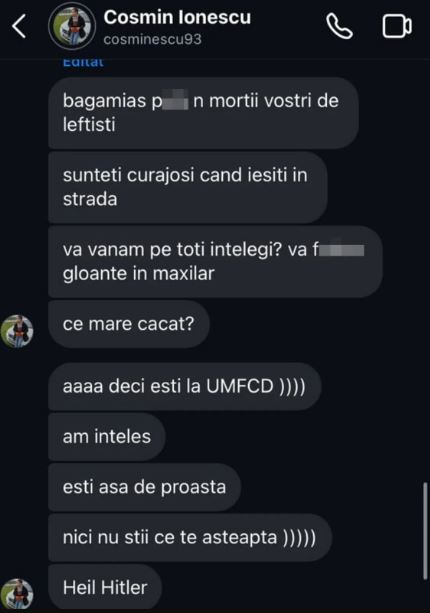
Task: Tap avatar beside 'ce mare cacat?' message
Action: [x=17, y=331]
